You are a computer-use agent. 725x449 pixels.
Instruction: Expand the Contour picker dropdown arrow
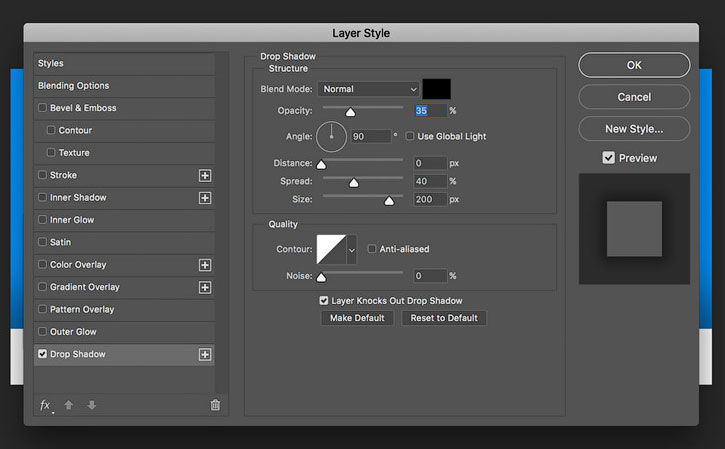click(x=352, y=250)
